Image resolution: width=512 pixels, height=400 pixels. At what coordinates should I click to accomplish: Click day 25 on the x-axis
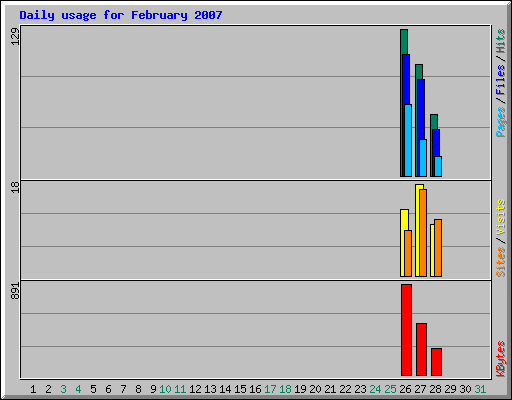390,389
